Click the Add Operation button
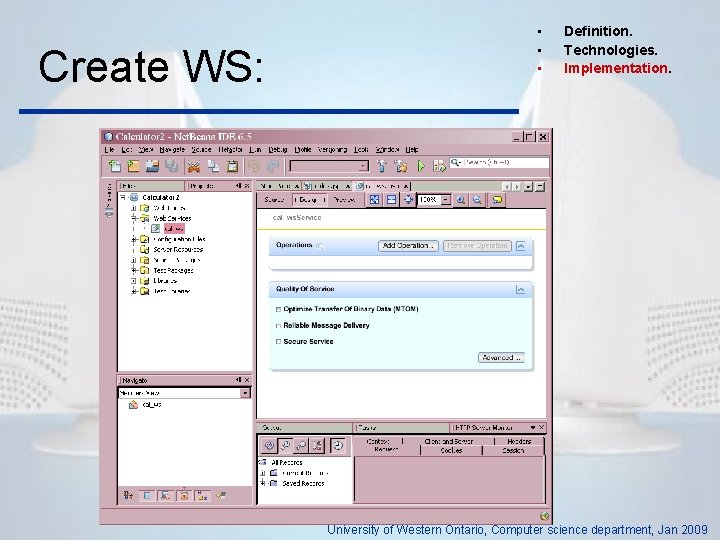The width and height of the screenshot is (720, 540). [x=408, y=246]
